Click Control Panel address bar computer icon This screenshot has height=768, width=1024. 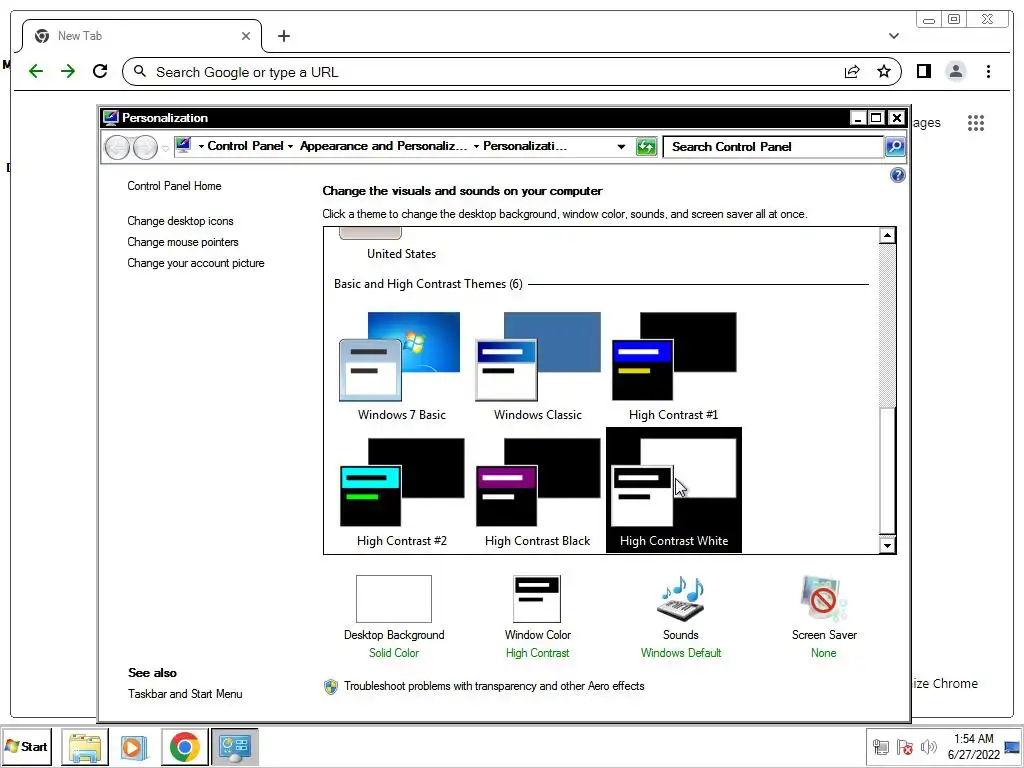point(184,146)
